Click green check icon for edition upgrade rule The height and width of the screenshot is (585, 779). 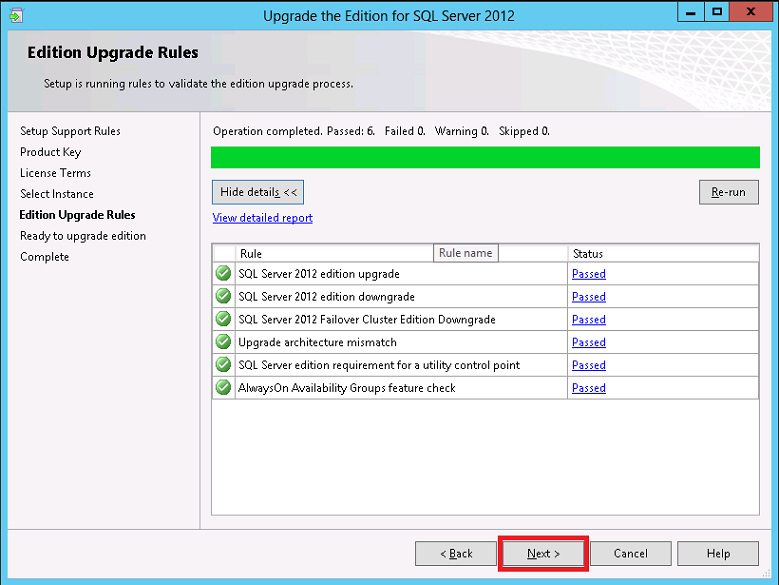(x=224, y=273)
